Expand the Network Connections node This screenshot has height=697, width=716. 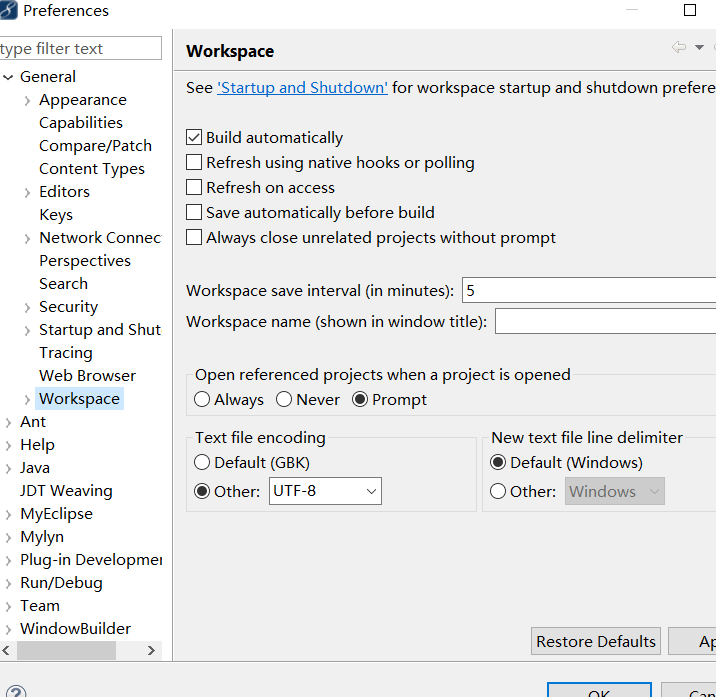[x=27, y=238]
